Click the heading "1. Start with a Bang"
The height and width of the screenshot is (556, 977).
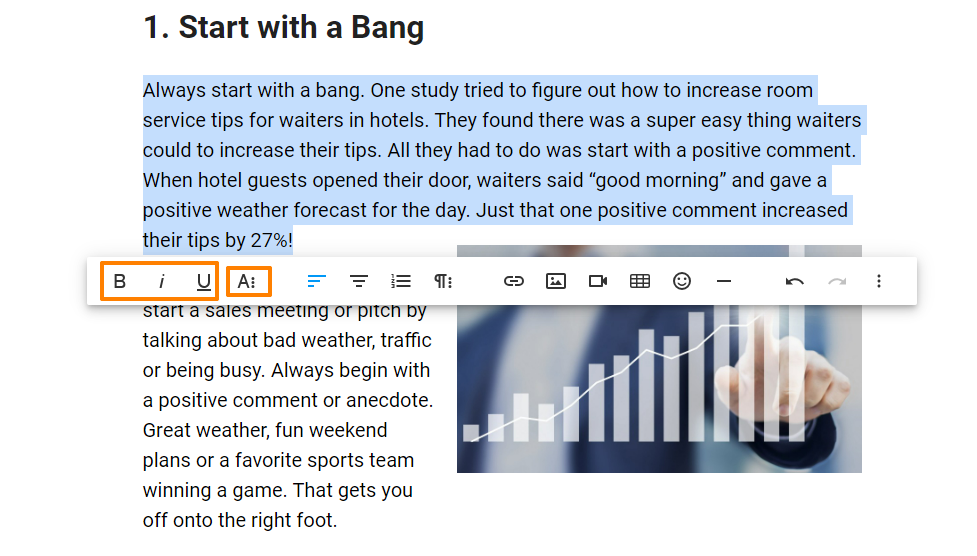click(284, 27)
